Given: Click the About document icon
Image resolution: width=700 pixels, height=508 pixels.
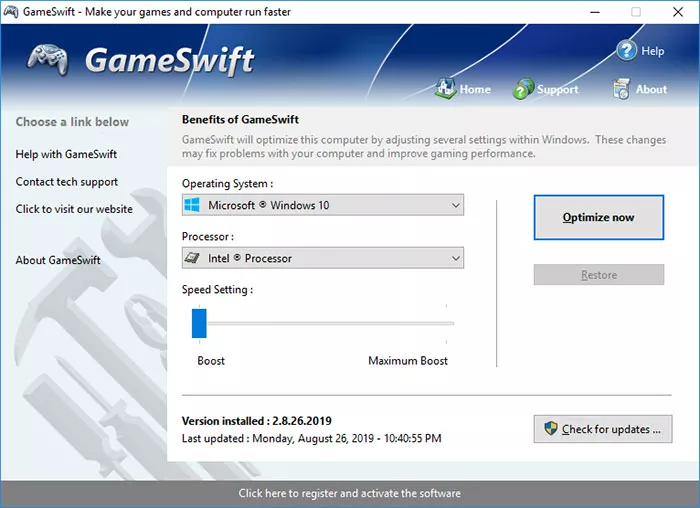Looking at the screenshot, I should click(x=621, y=89).
